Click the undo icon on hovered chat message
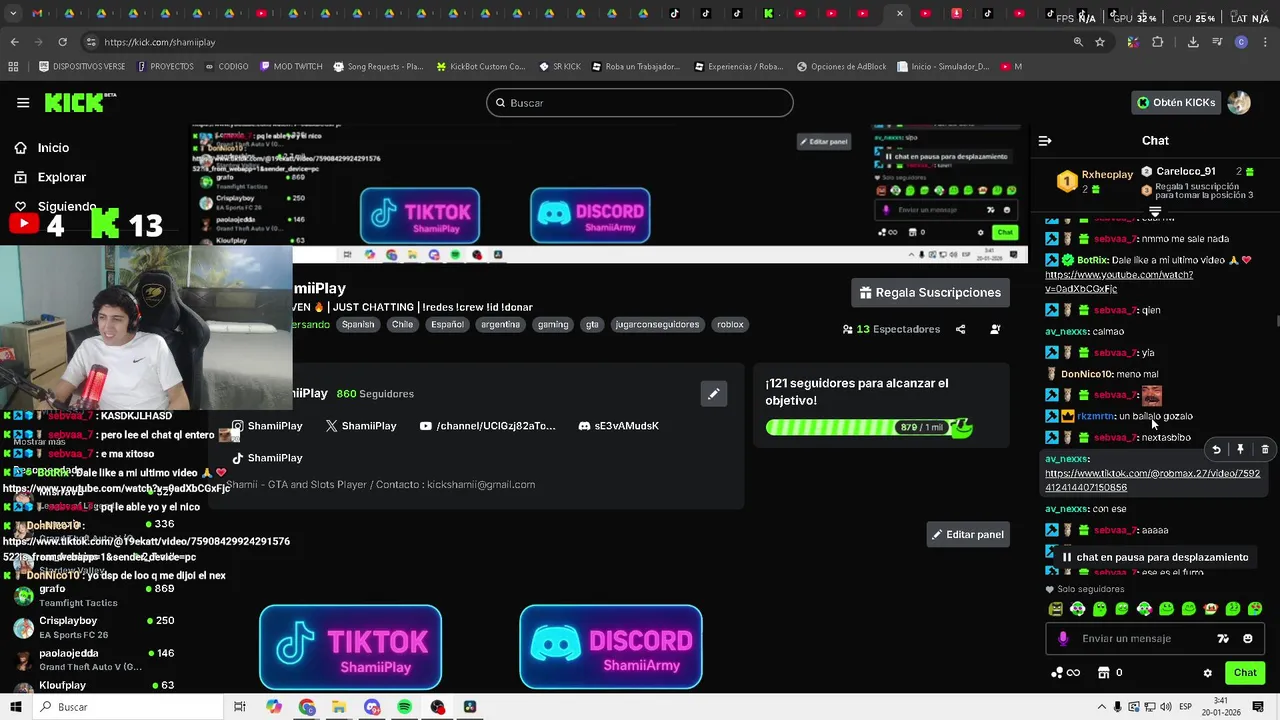1280x720 pixels. [x=1216, y=450]
